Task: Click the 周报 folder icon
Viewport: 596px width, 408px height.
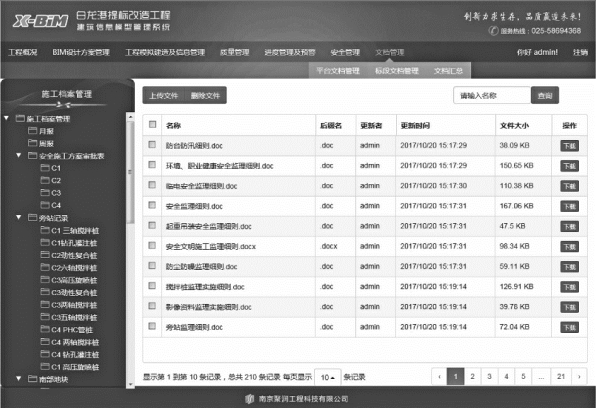Action: [32, 143]
